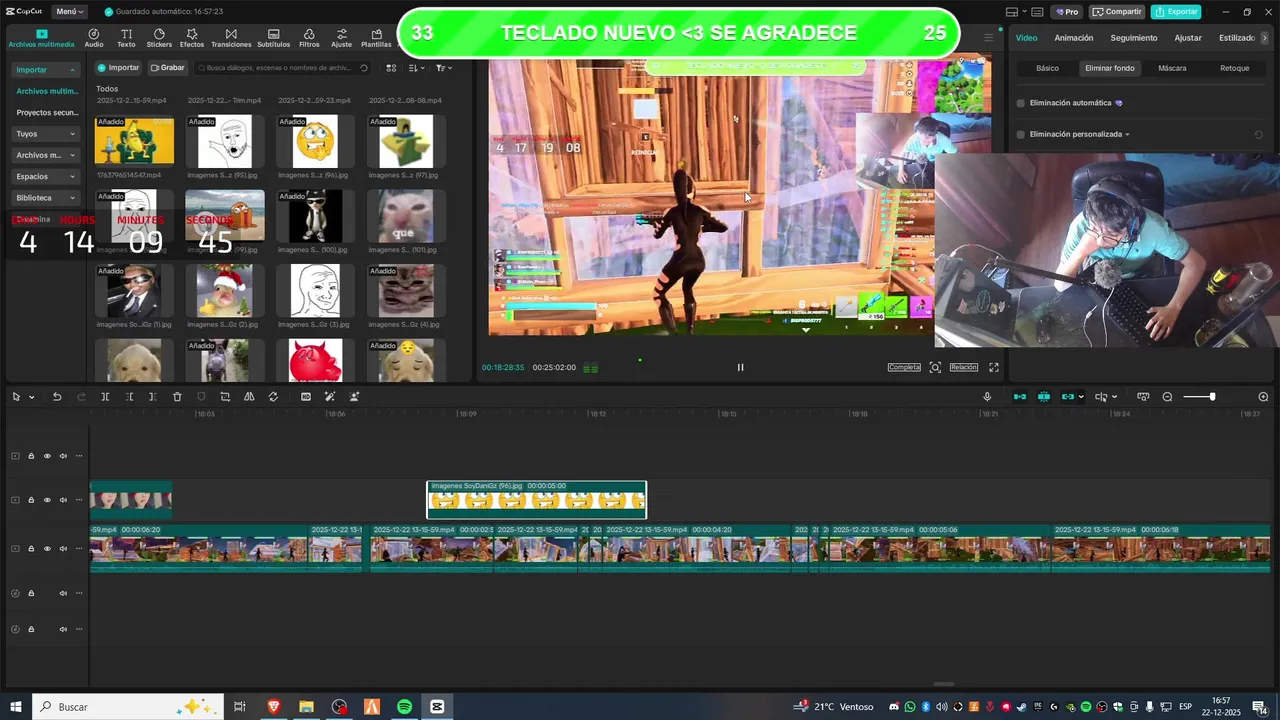1280x720 pixels.
Task: Click the Importar button with plus icon
Action: click(x=118, y=68)
